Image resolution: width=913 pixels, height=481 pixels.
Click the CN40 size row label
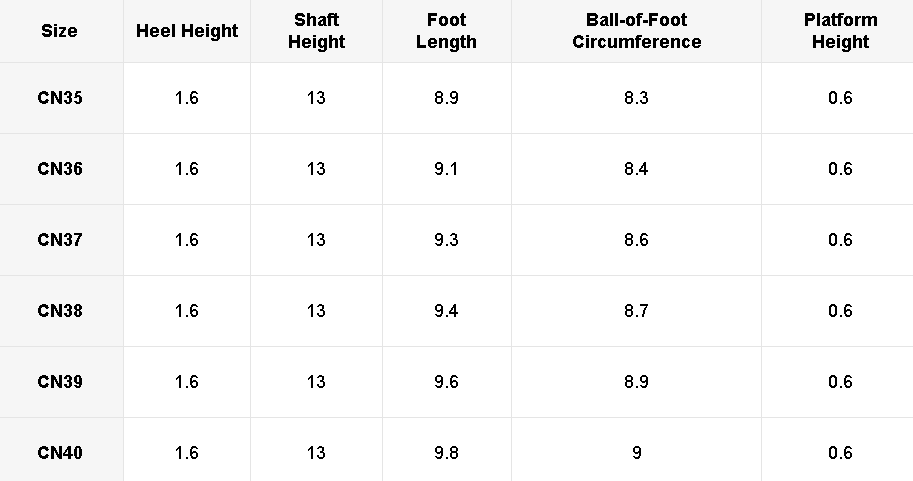point(60,453)
